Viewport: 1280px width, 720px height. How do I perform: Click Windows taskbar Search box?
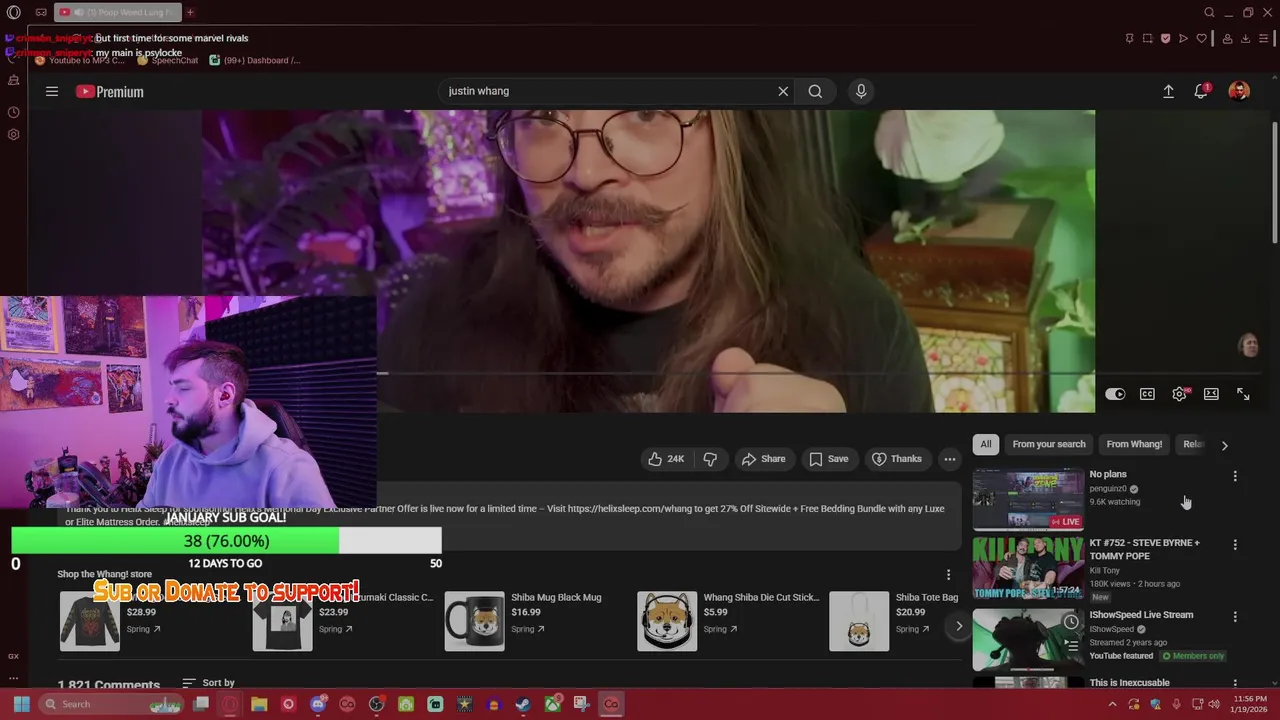coord(112,704)
